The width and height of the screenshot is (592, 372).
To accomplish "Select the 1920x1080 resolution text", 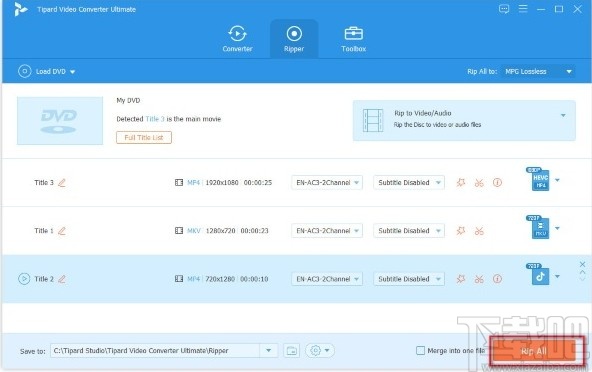I will pos(222,182).
